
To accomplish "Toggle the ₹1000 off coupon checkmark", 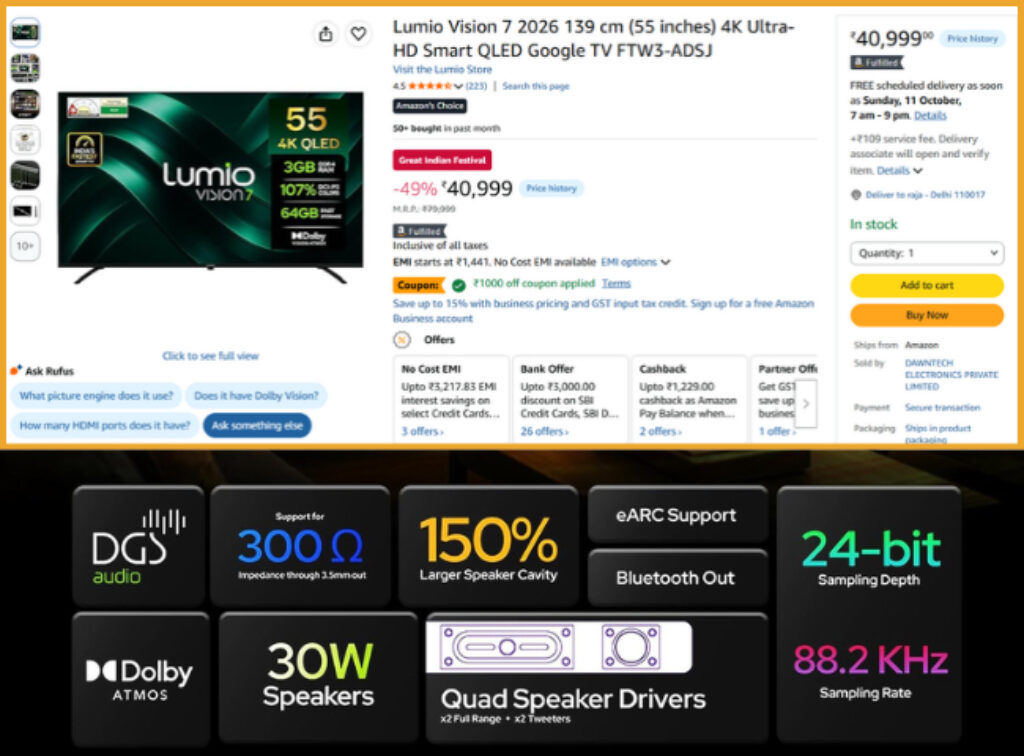I will 458,285.
